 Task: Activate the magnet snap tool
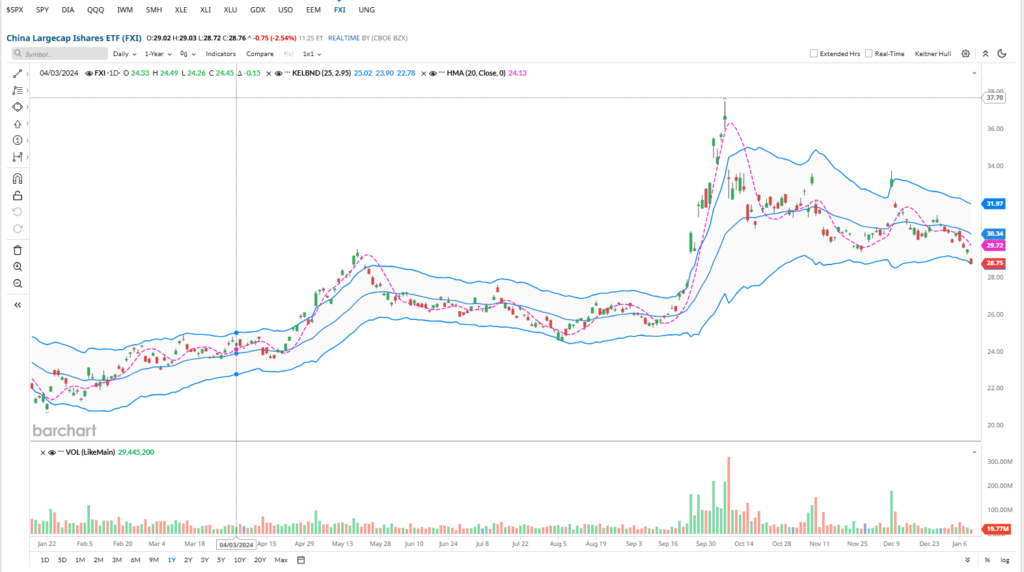tap(17, 179)
